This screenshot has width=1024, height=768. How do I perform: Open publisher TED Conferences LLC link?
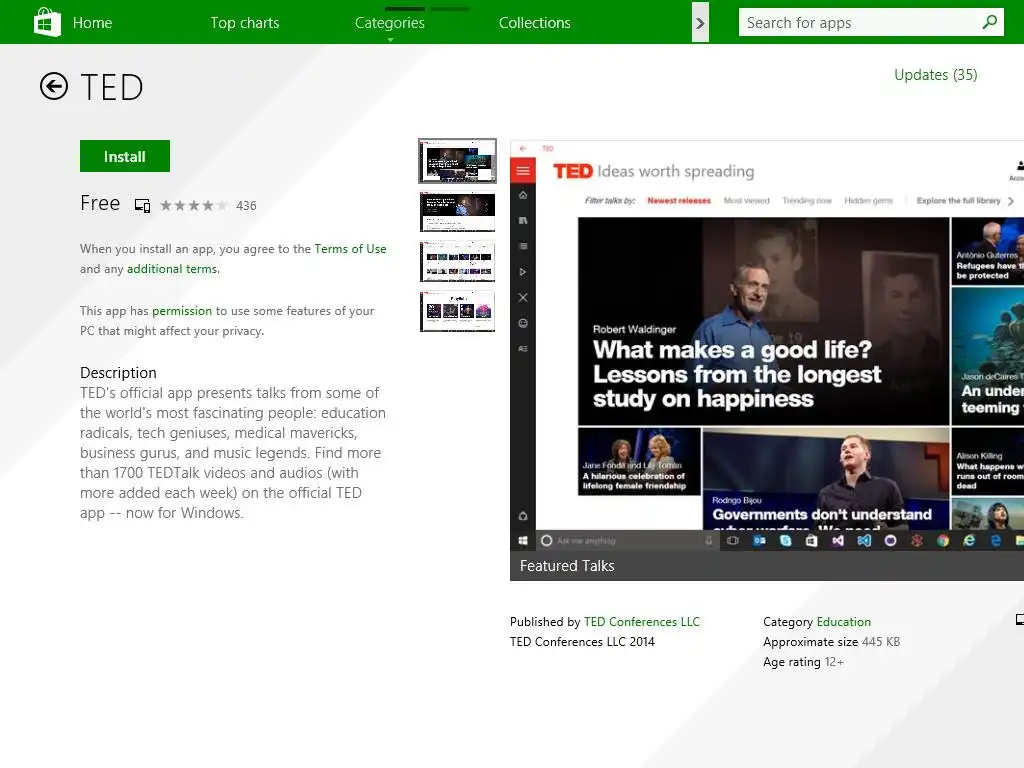[x=641, y=622]
